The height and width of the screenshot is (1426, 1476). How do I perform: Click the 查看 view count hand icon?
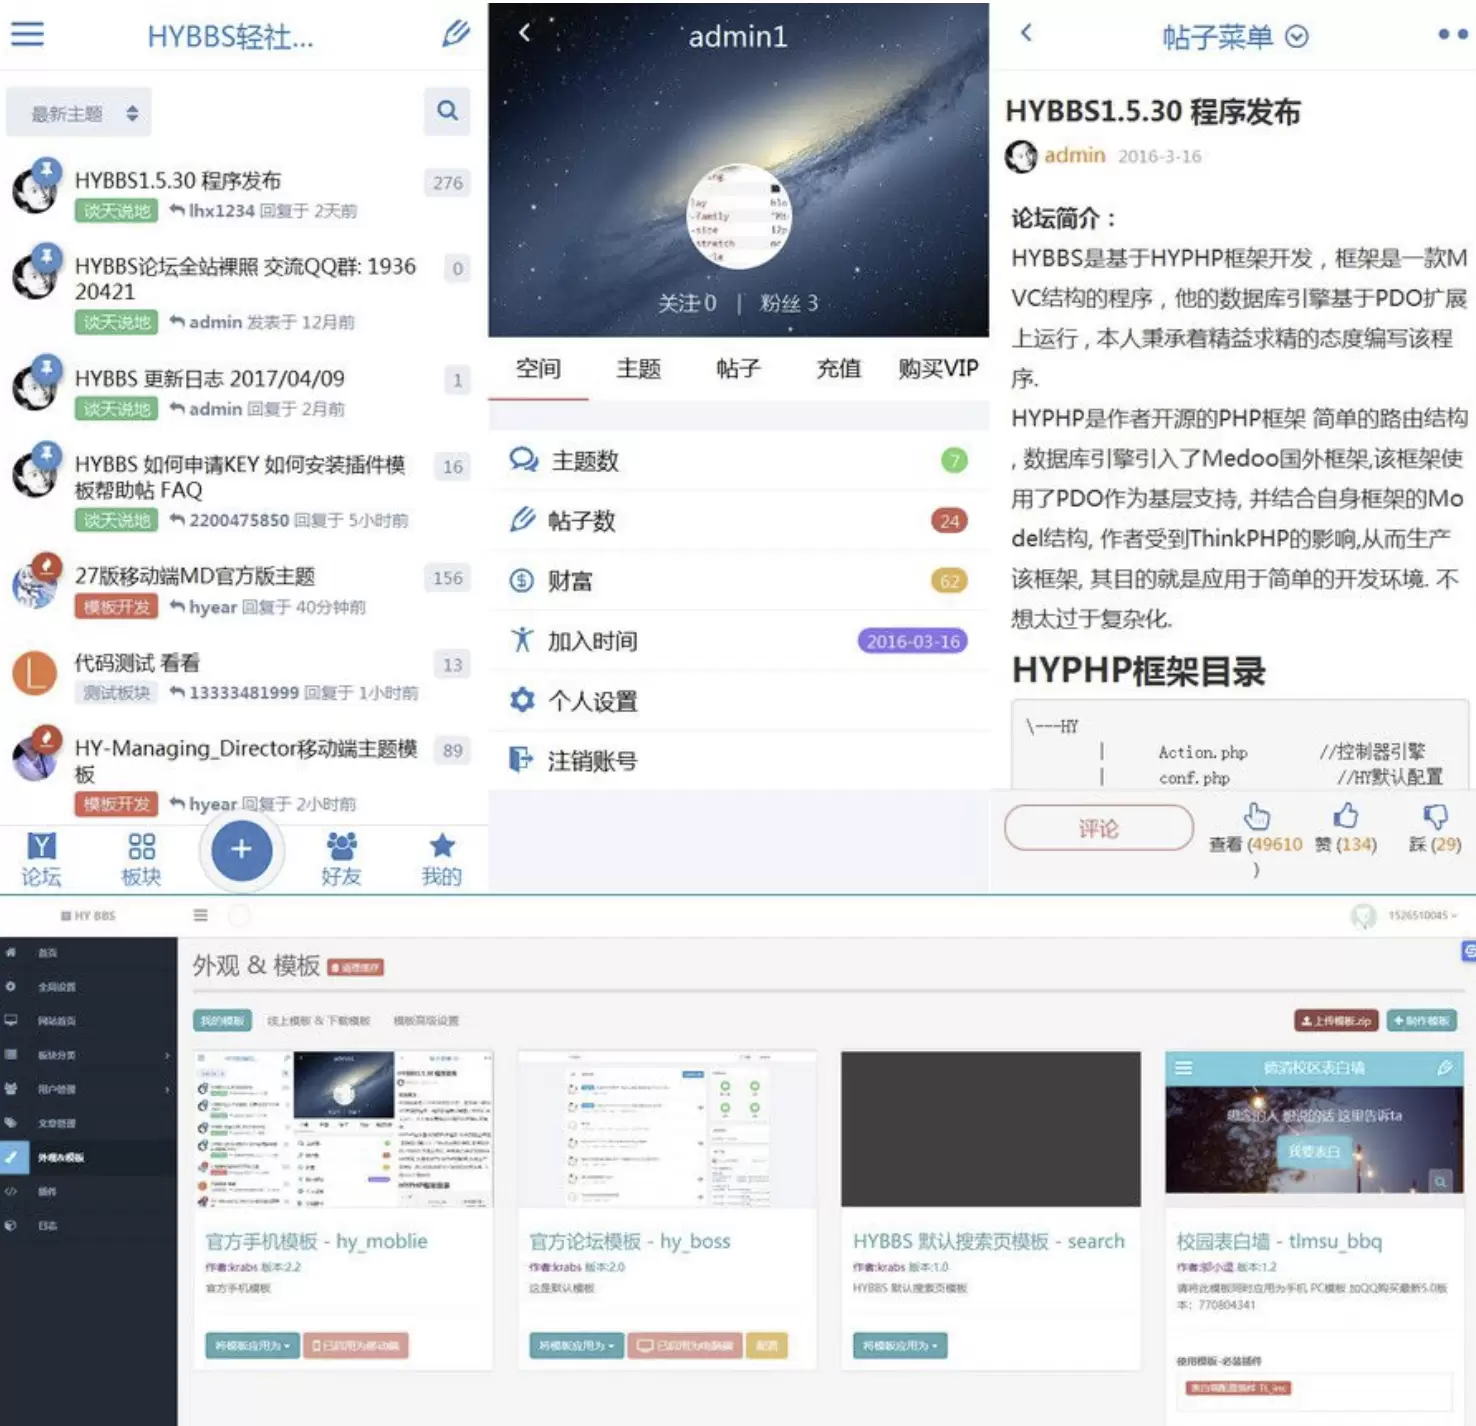(x=1257, y=816)
